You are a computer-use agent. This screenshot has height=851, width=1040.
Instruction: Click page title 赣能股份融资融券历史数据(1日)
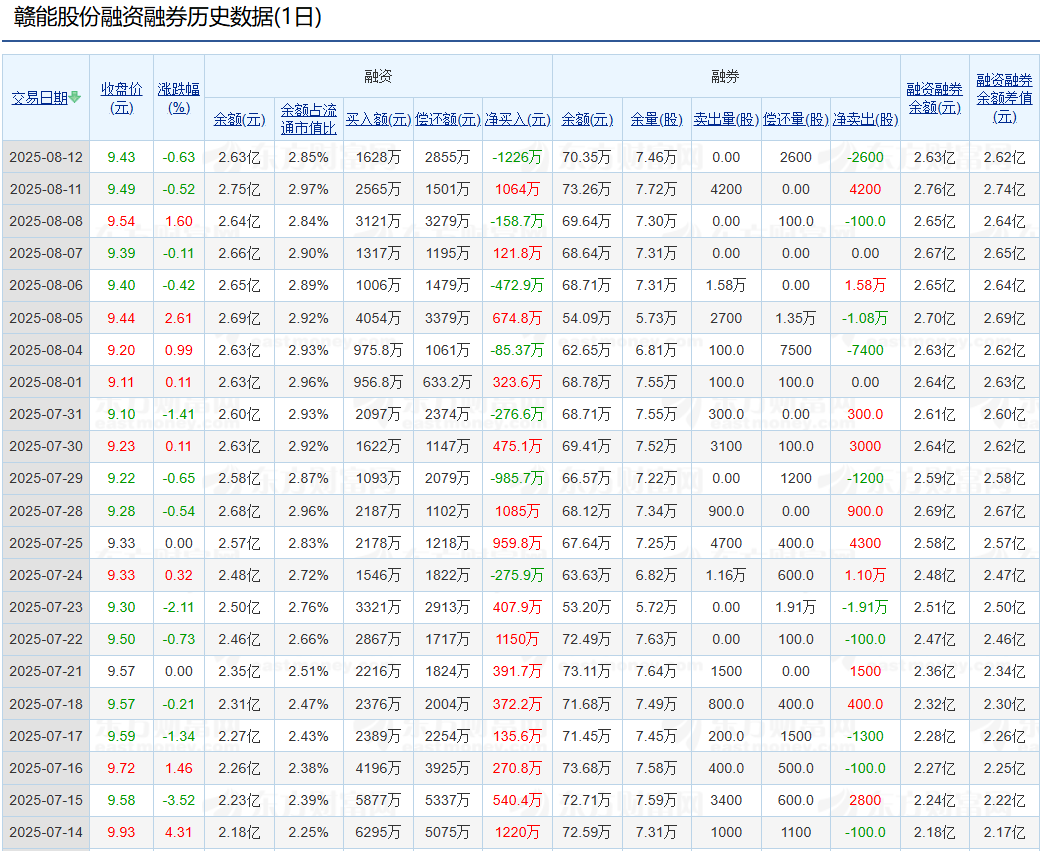pos(167,17)
